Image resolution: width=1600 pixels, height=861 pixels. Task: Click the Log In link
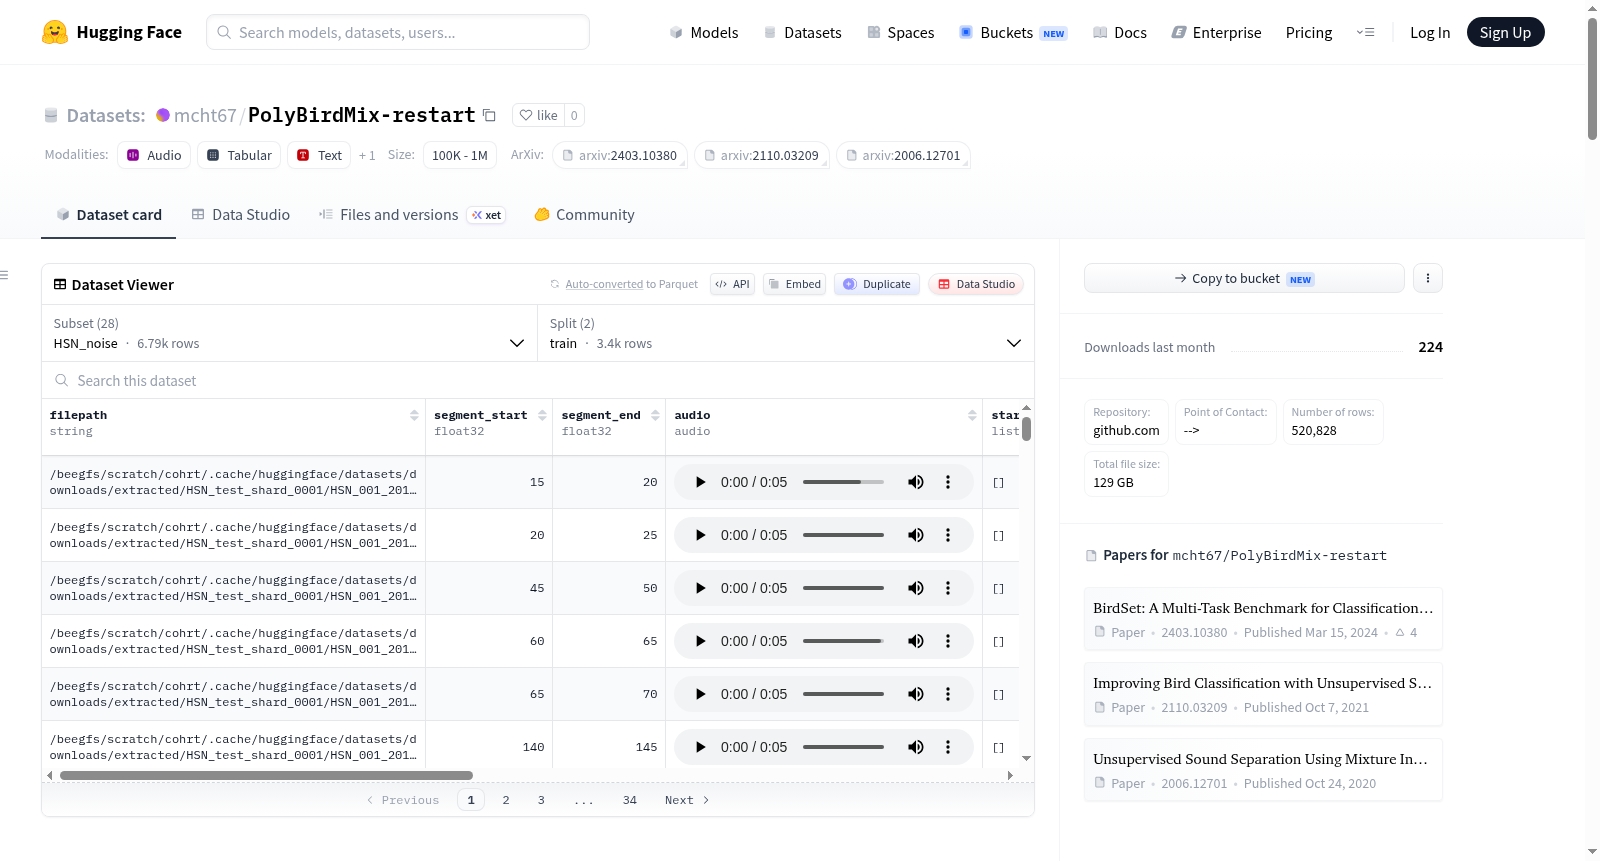pyautogui.click(x=1430, y=32)
